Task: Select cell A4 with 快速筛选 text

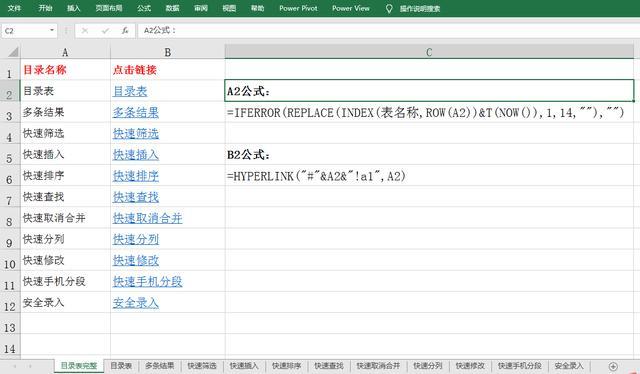Action: pyautogui.click(x=65, y=133)
